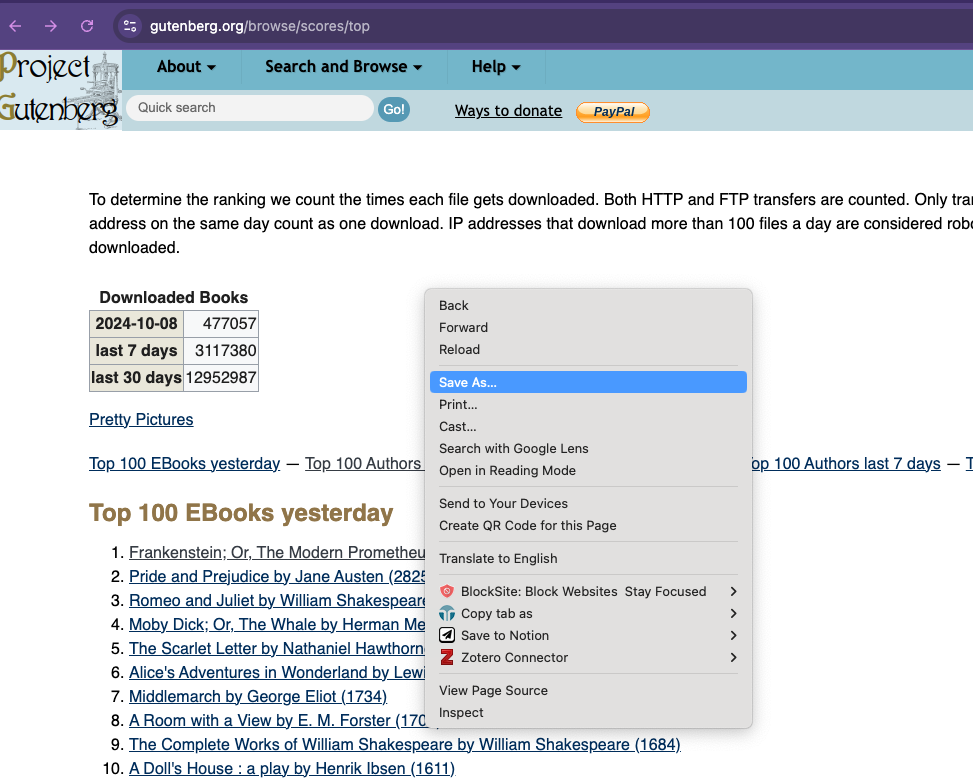Expand the Copy tab as submenu

(x=733, y=614)
